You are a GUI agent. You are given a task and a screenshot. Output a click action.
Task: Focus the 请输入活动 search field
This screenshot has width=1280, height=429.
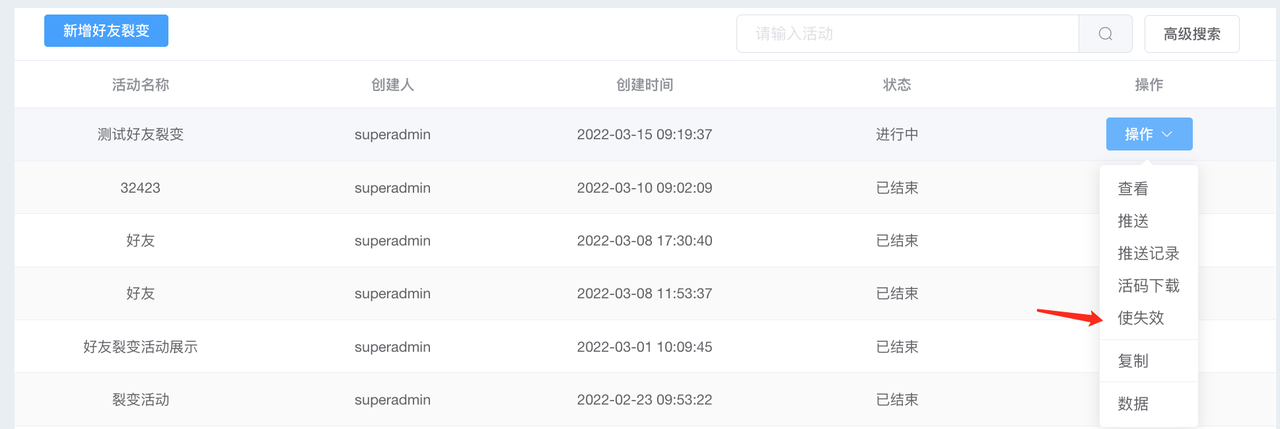click(908, 33)
